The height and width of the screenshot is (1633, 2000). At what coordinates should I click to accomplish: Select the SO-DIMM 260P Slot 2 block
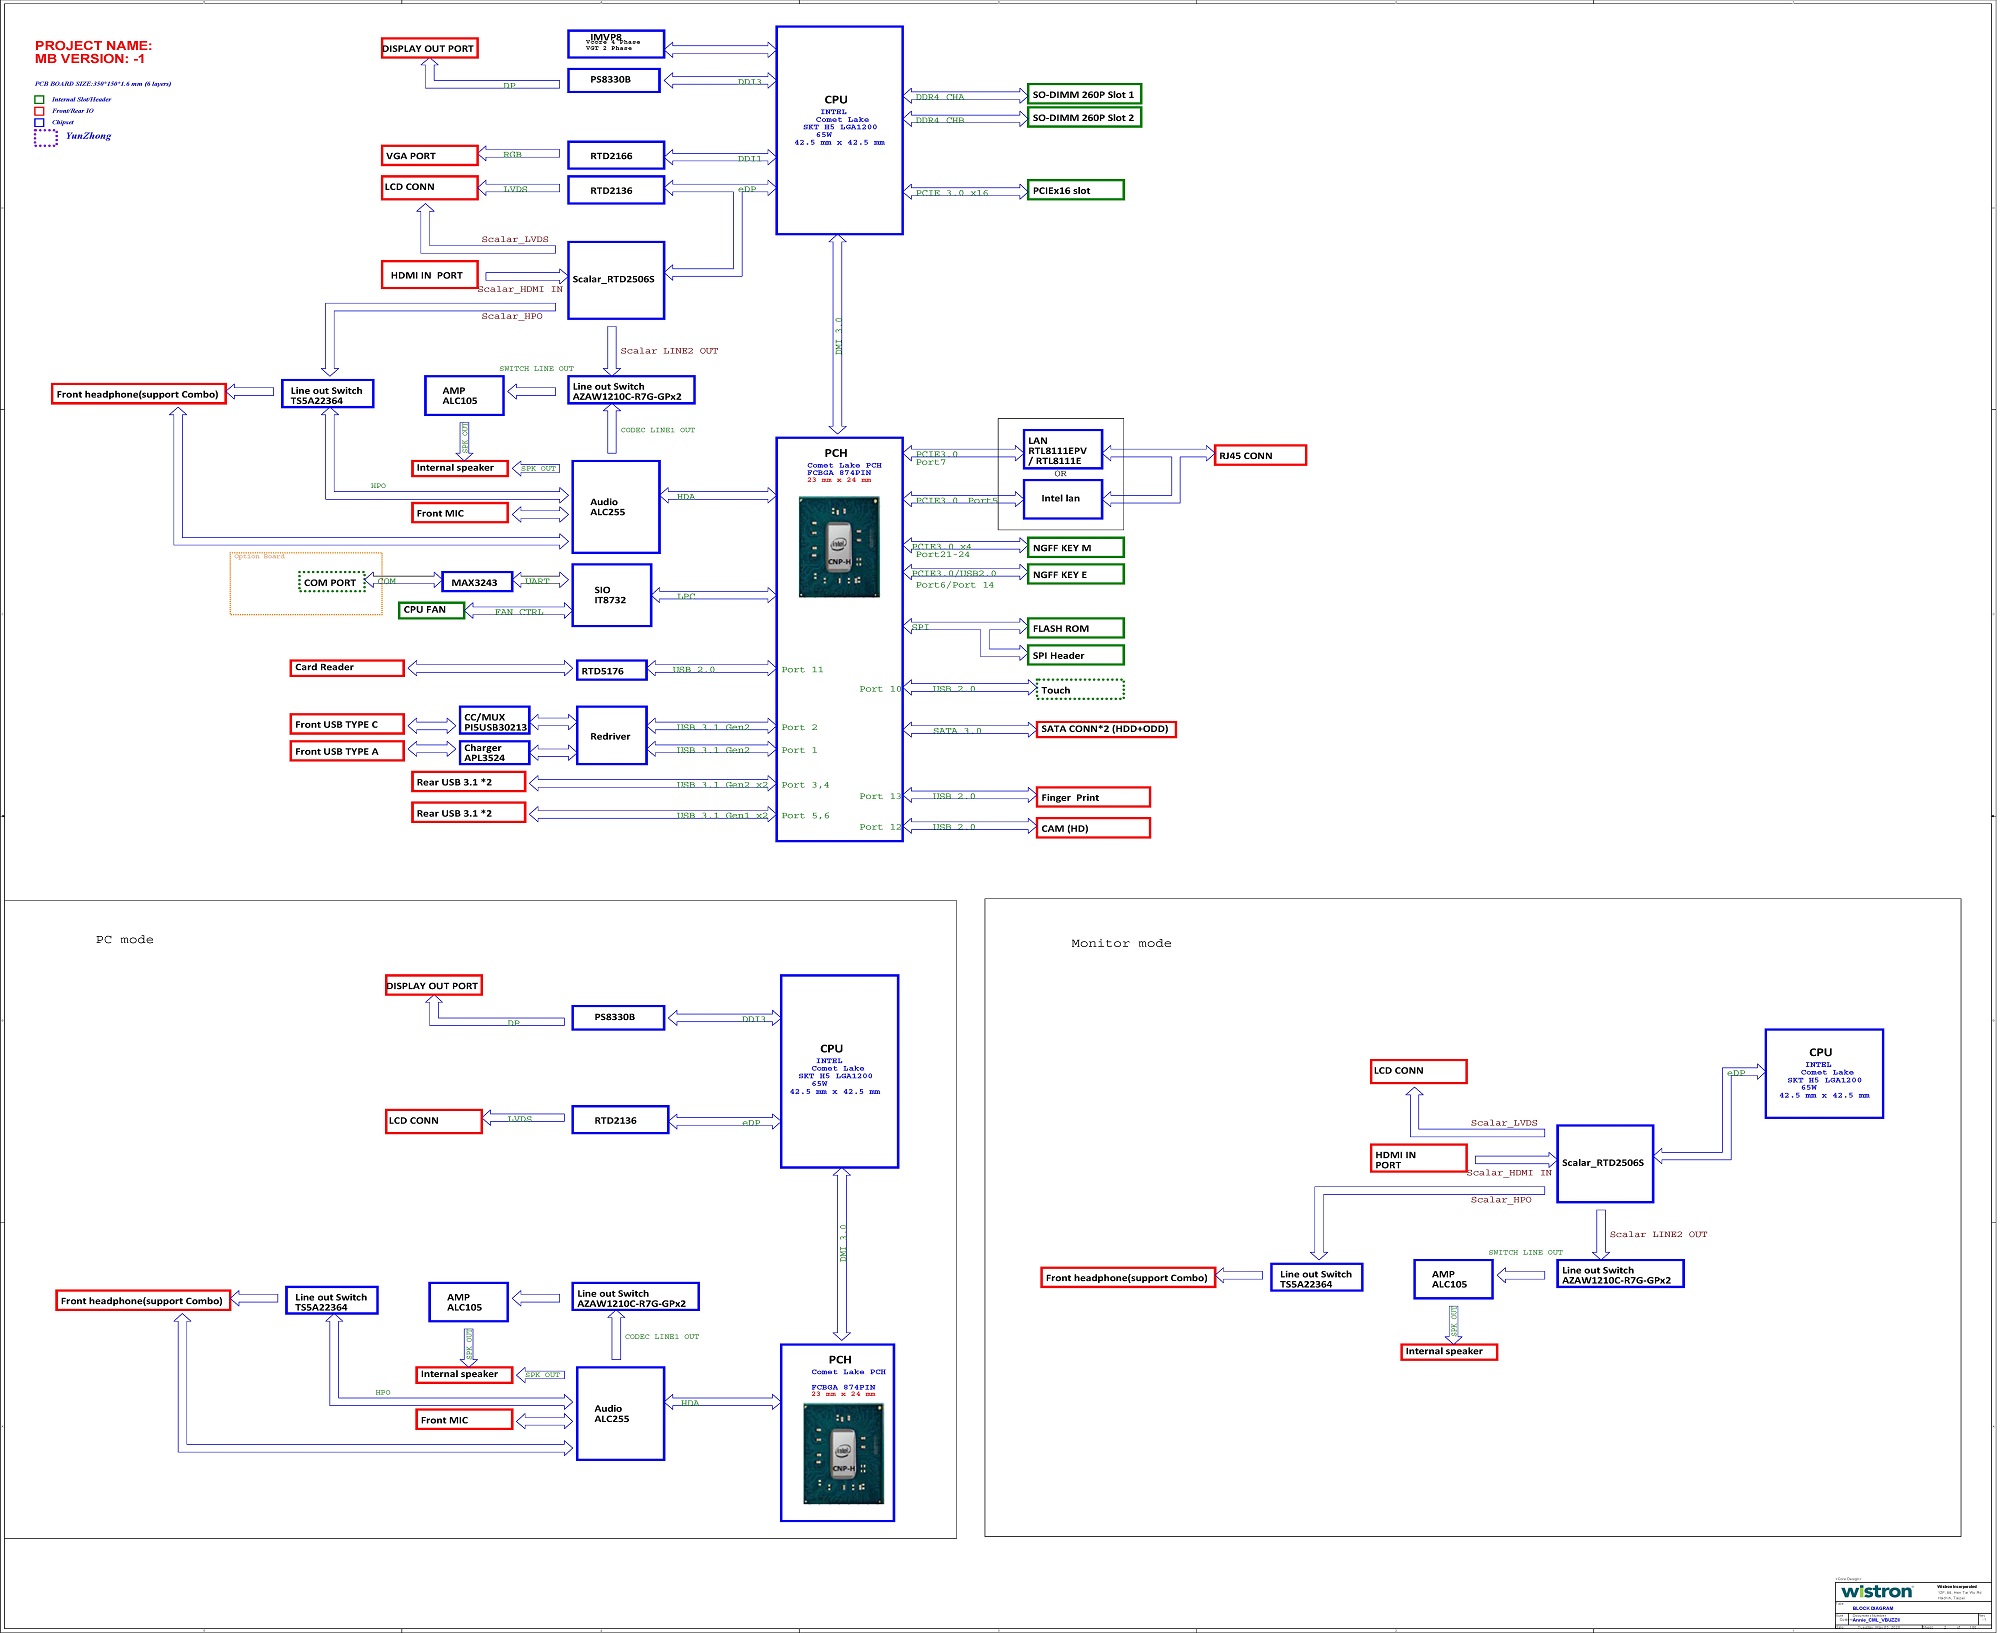pos(1083,117)
